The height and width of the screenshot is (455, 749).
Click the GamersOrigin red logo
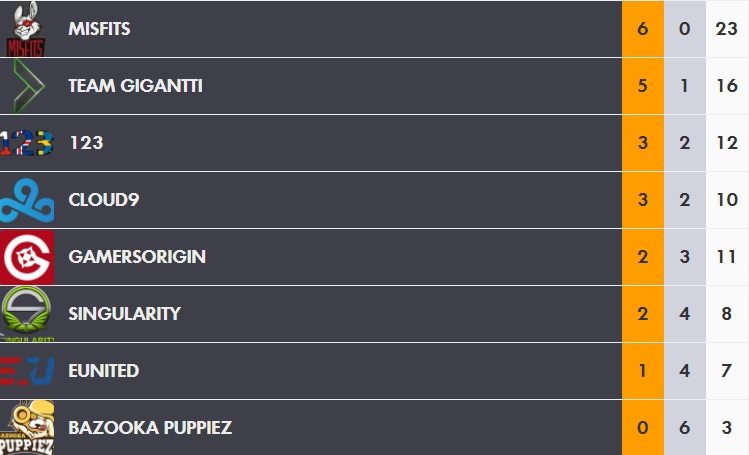pyautogui.click(x=26, y=257)
